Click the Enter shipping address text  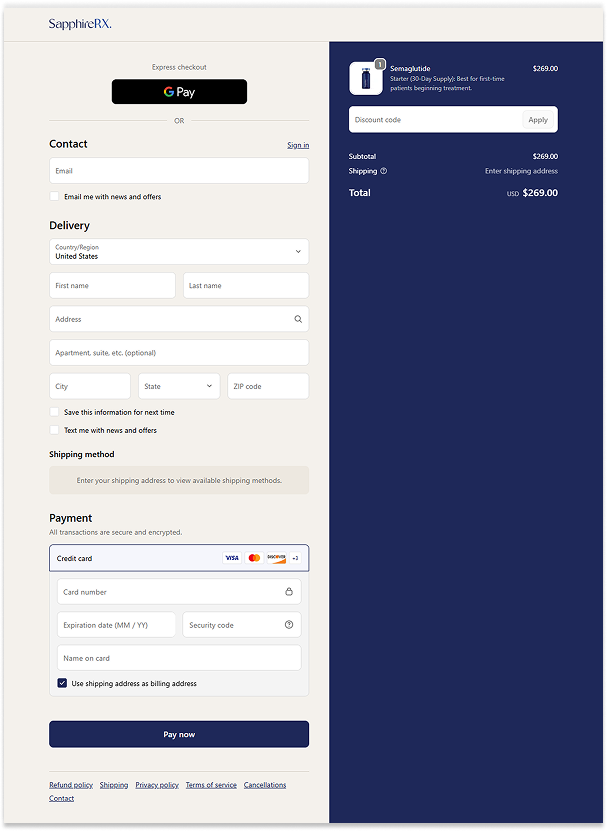[x=521, y=171]
